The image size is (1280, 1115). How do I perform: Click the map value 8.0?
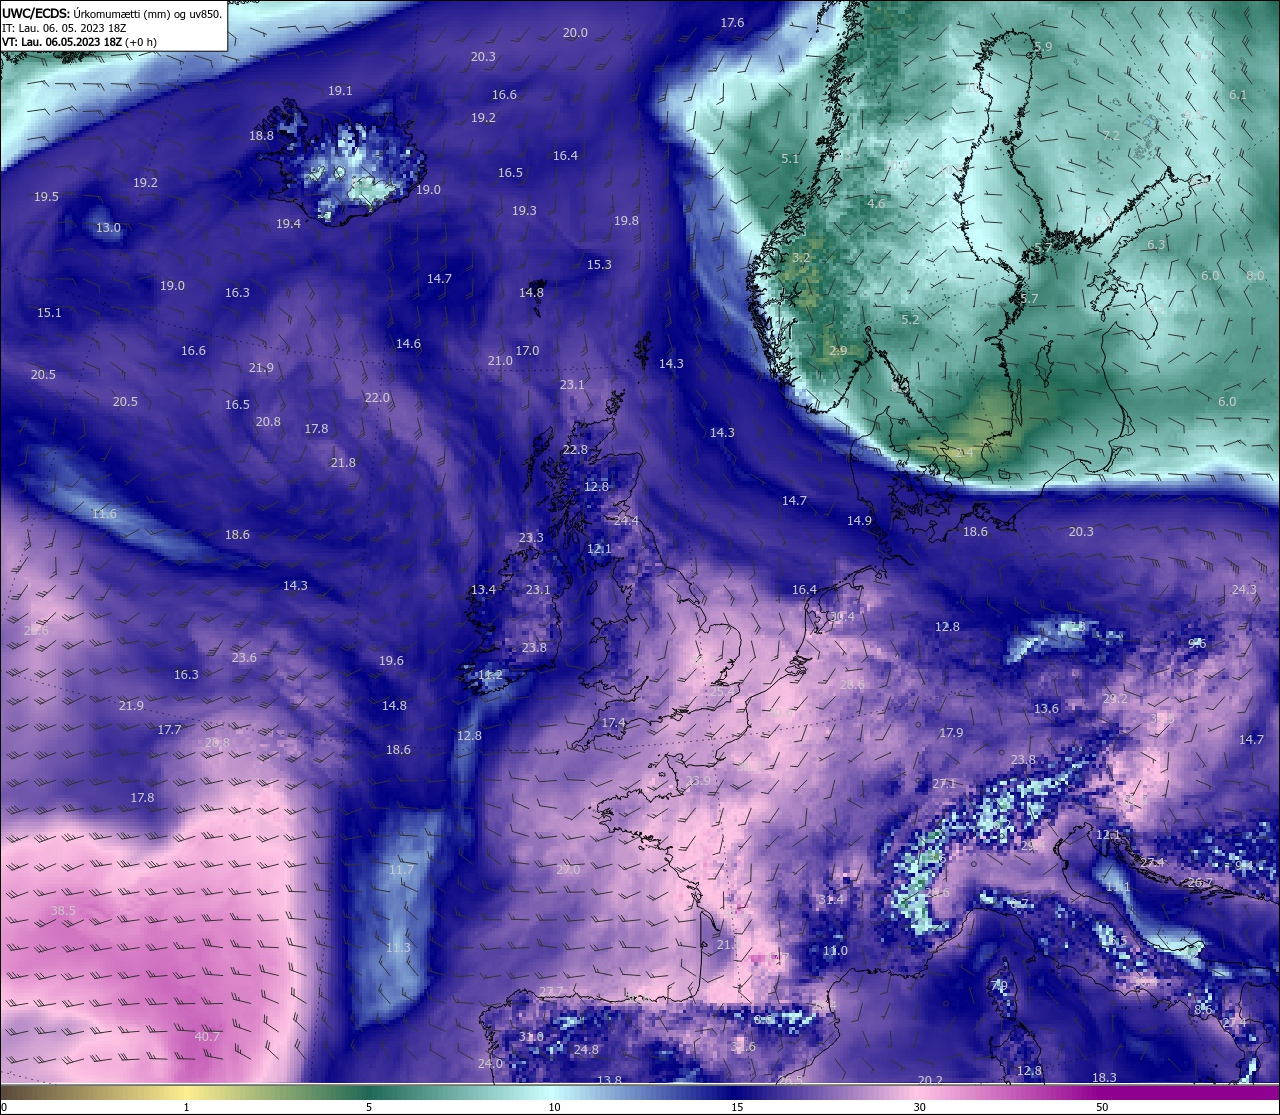1255,276
